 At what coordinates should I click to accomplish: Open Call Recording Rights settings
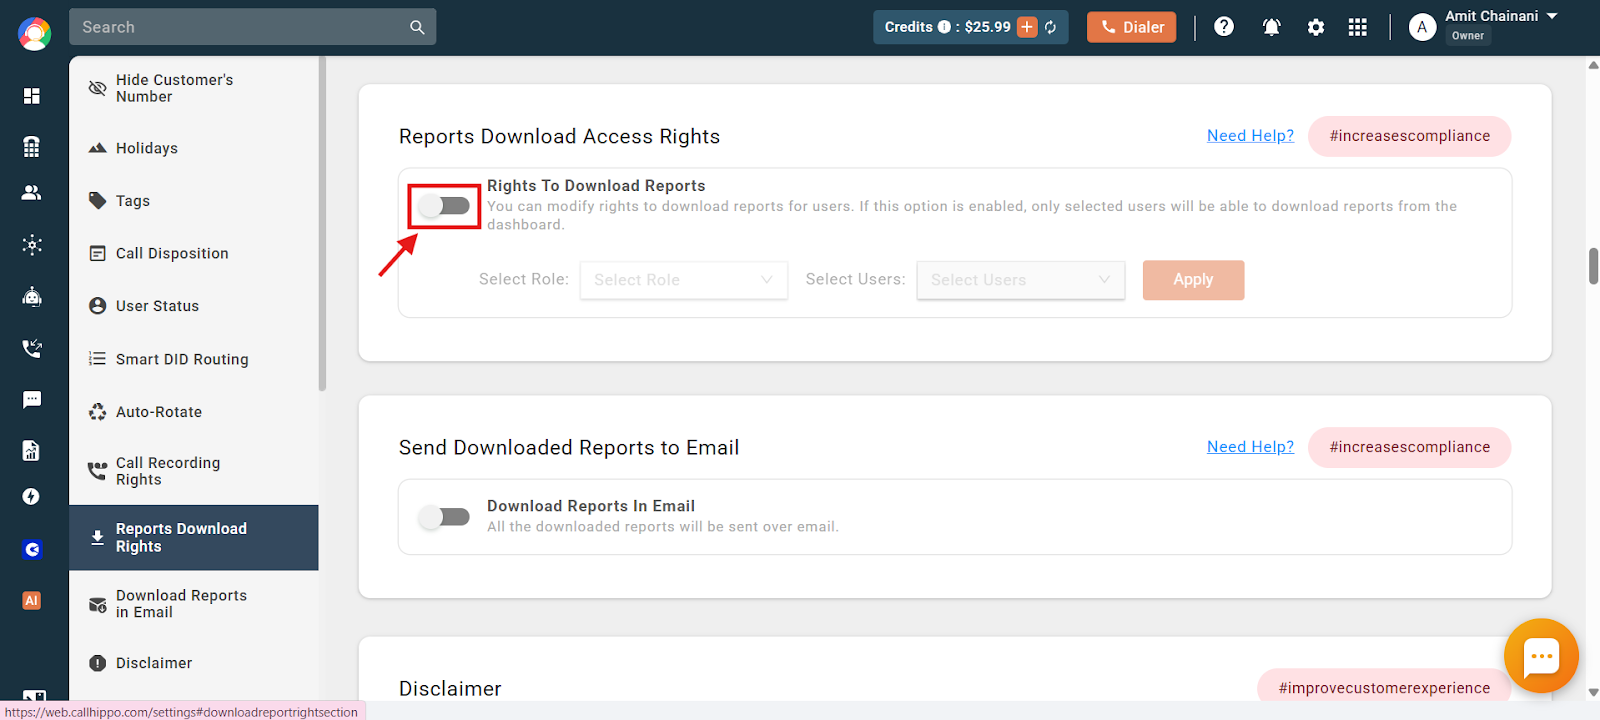194,471
